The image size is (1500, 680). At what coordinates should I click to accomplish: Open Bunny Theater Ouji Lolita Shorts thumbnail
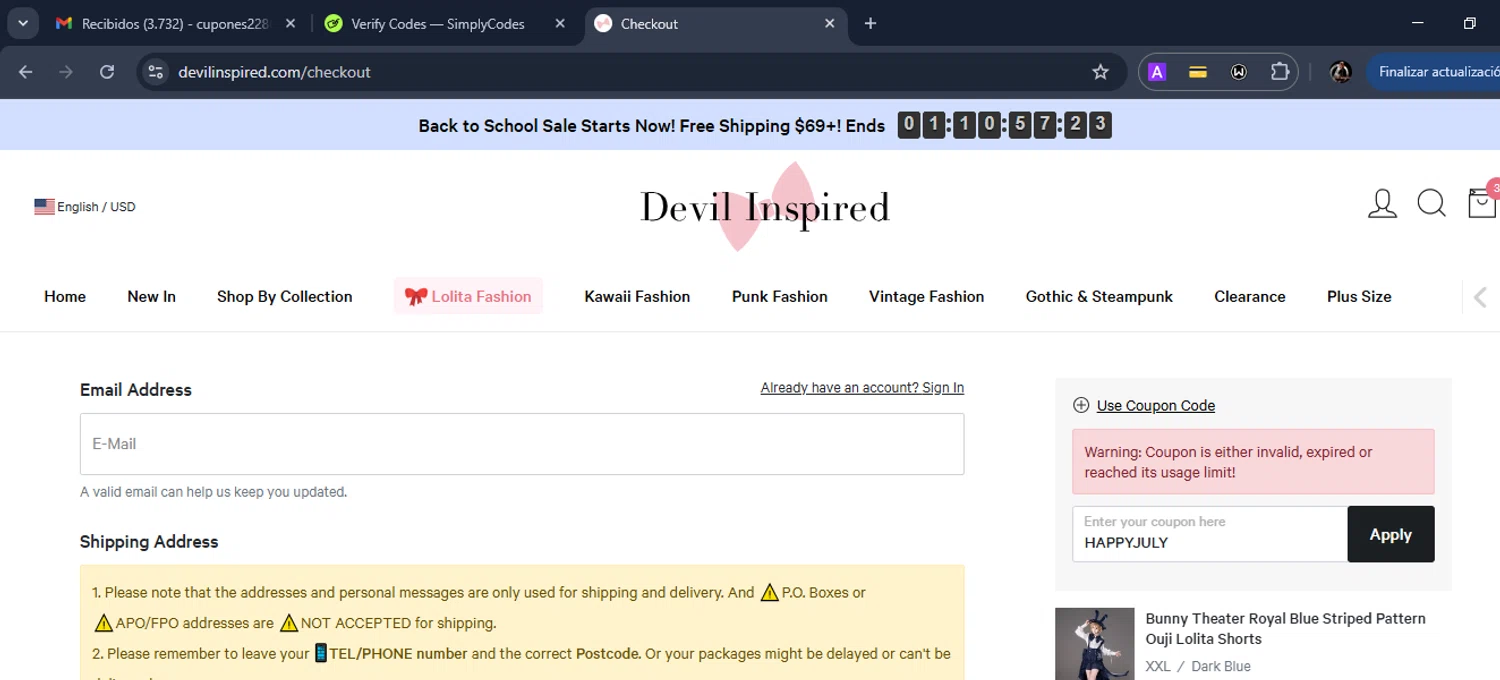(x=1095, y=644)
